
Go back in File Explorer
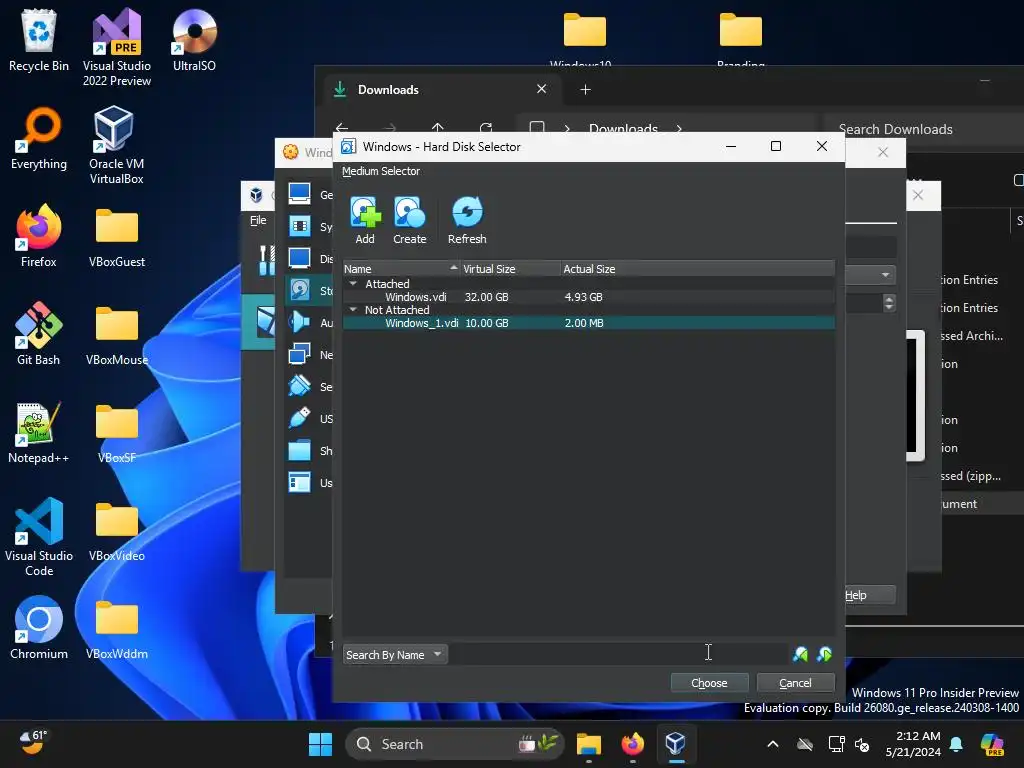pyautogui.click(x=342, y=128)
